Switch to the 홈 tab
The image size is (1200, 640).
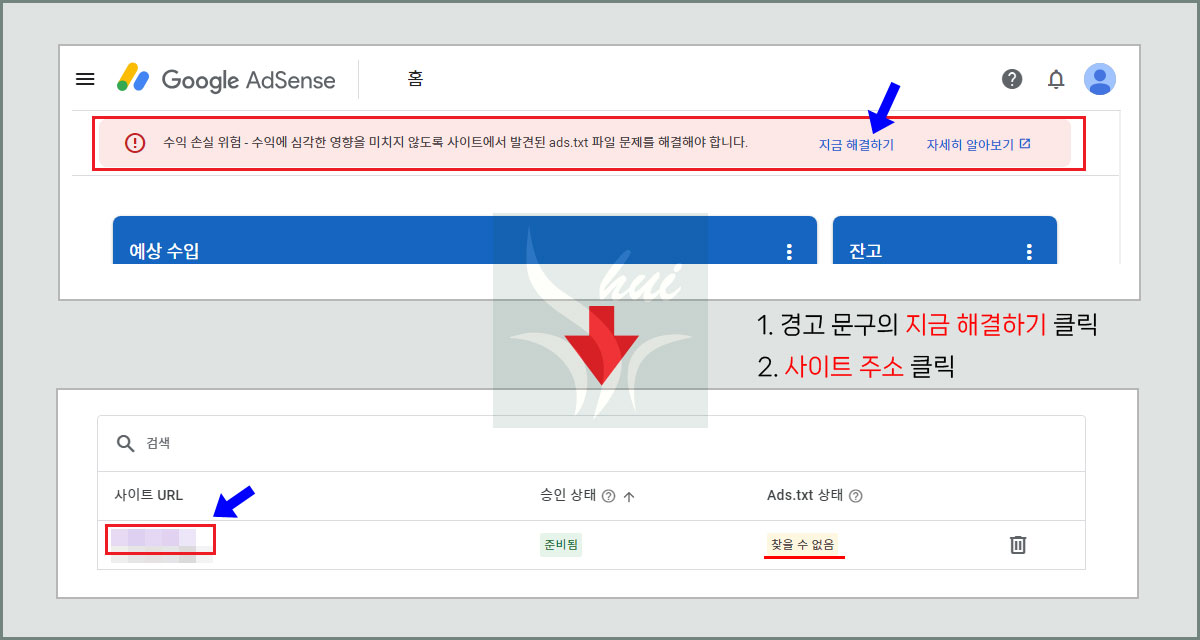coord(414,78)
